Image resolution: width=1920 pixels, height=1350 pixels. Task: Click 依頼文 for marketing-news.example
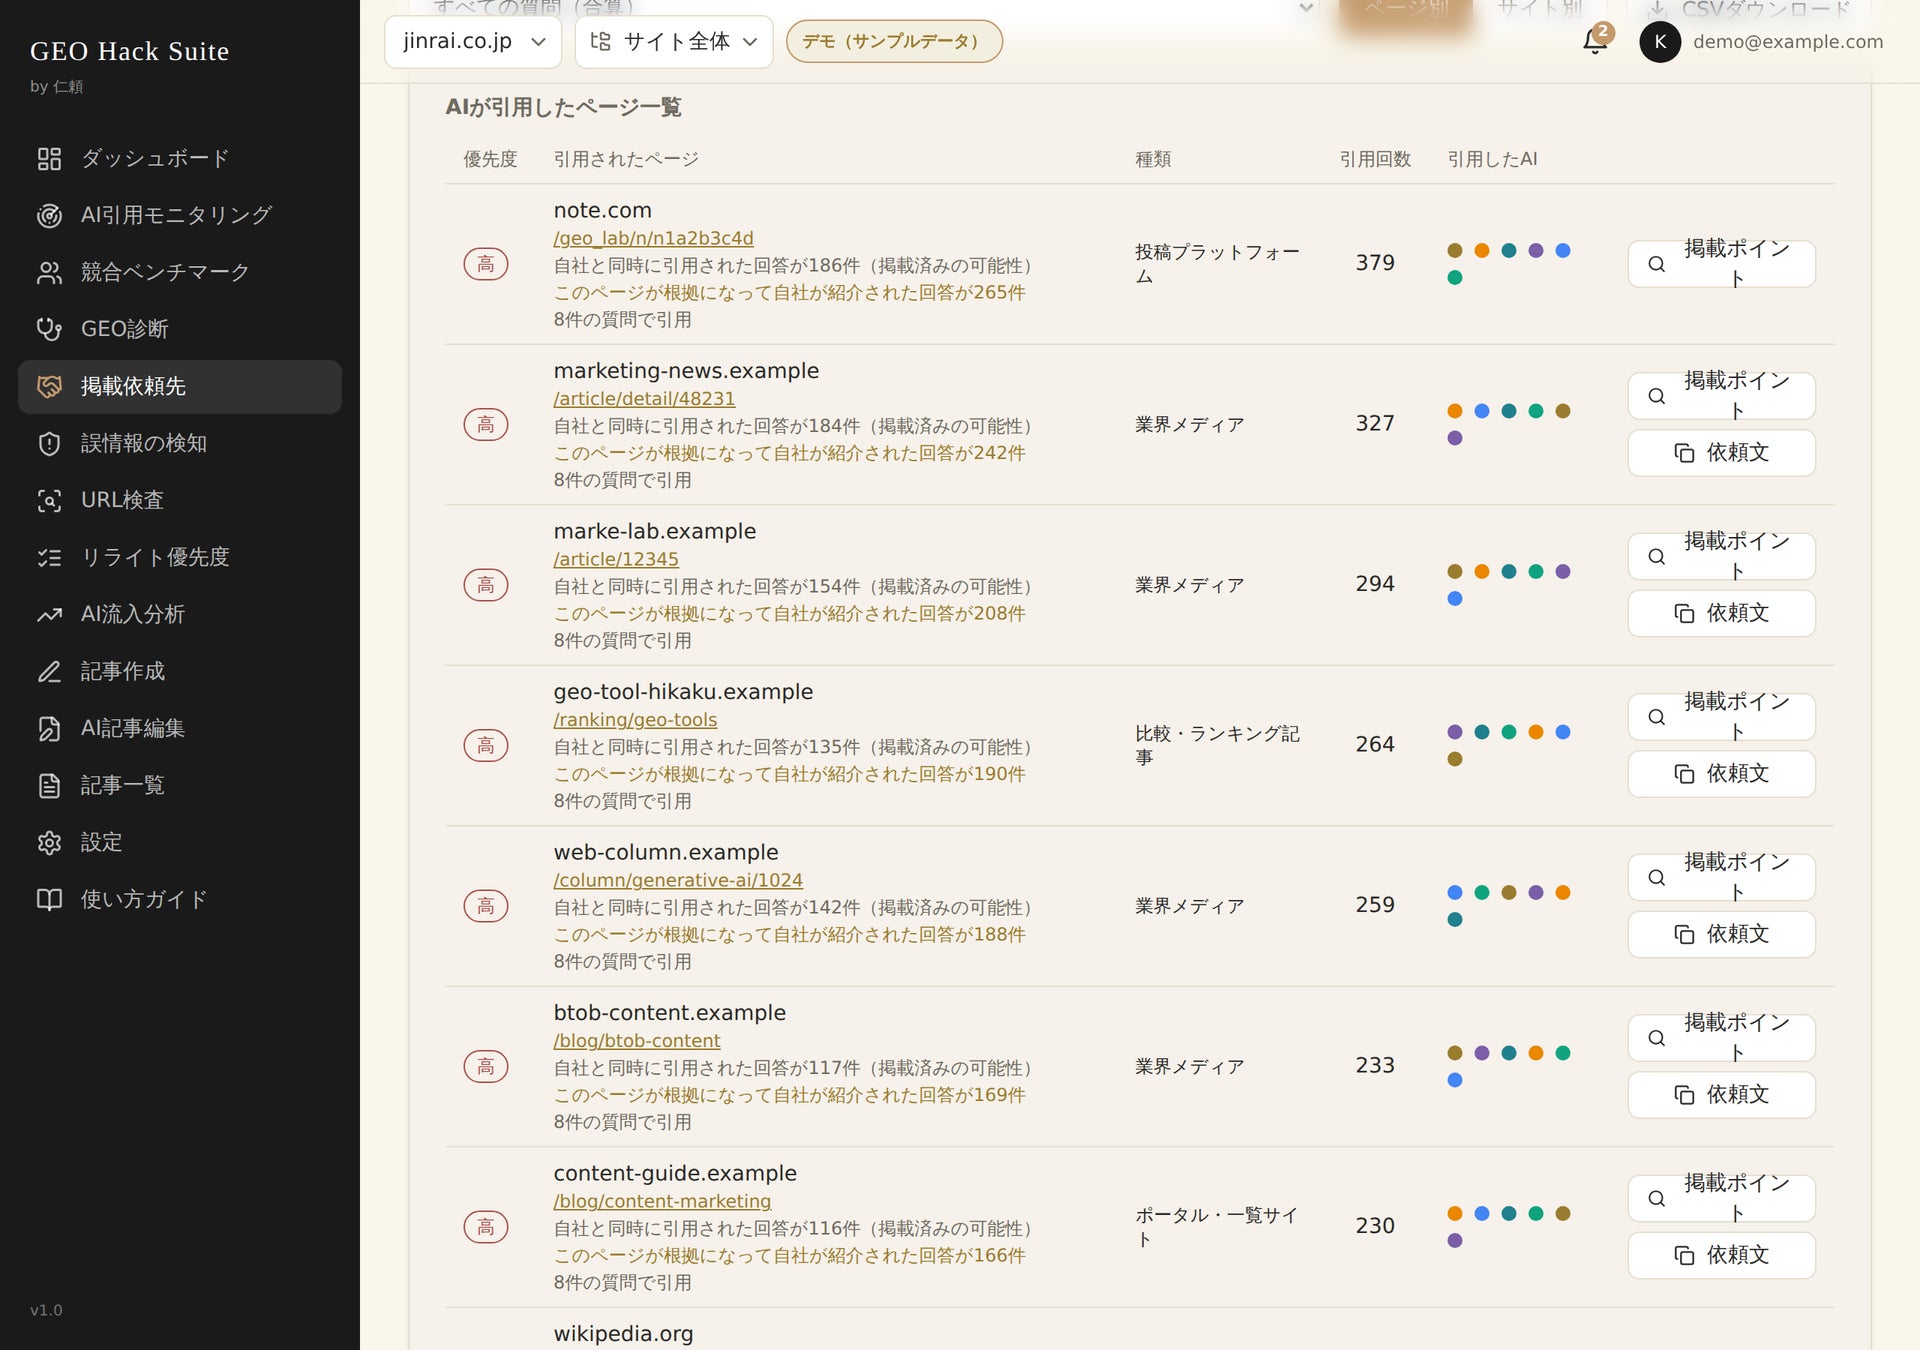point(1721,453)
